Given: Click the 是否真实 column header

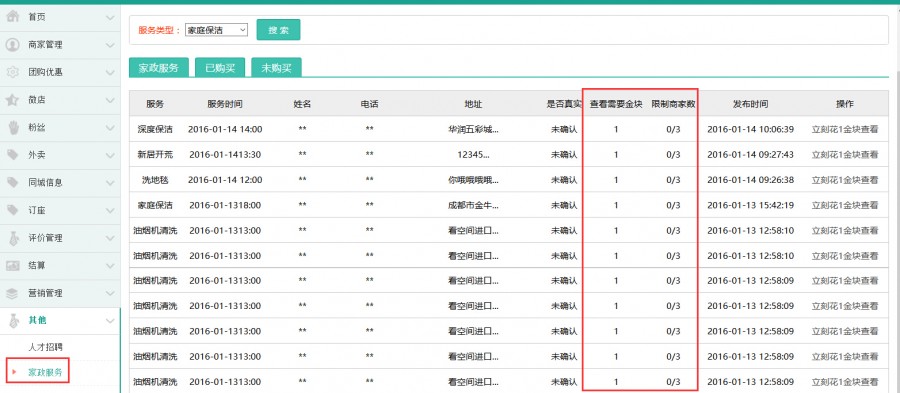Looking at the screenshot, I should tap(564, 104).
